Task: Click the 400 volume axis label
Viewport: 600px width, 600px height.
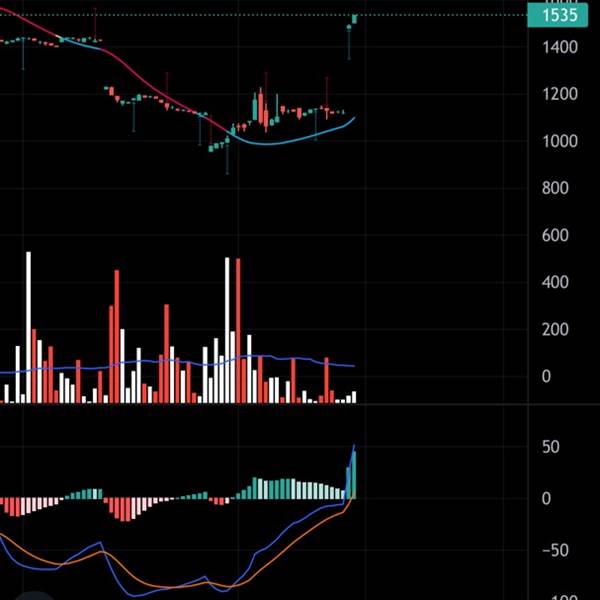Action: [x=555, y=282]
